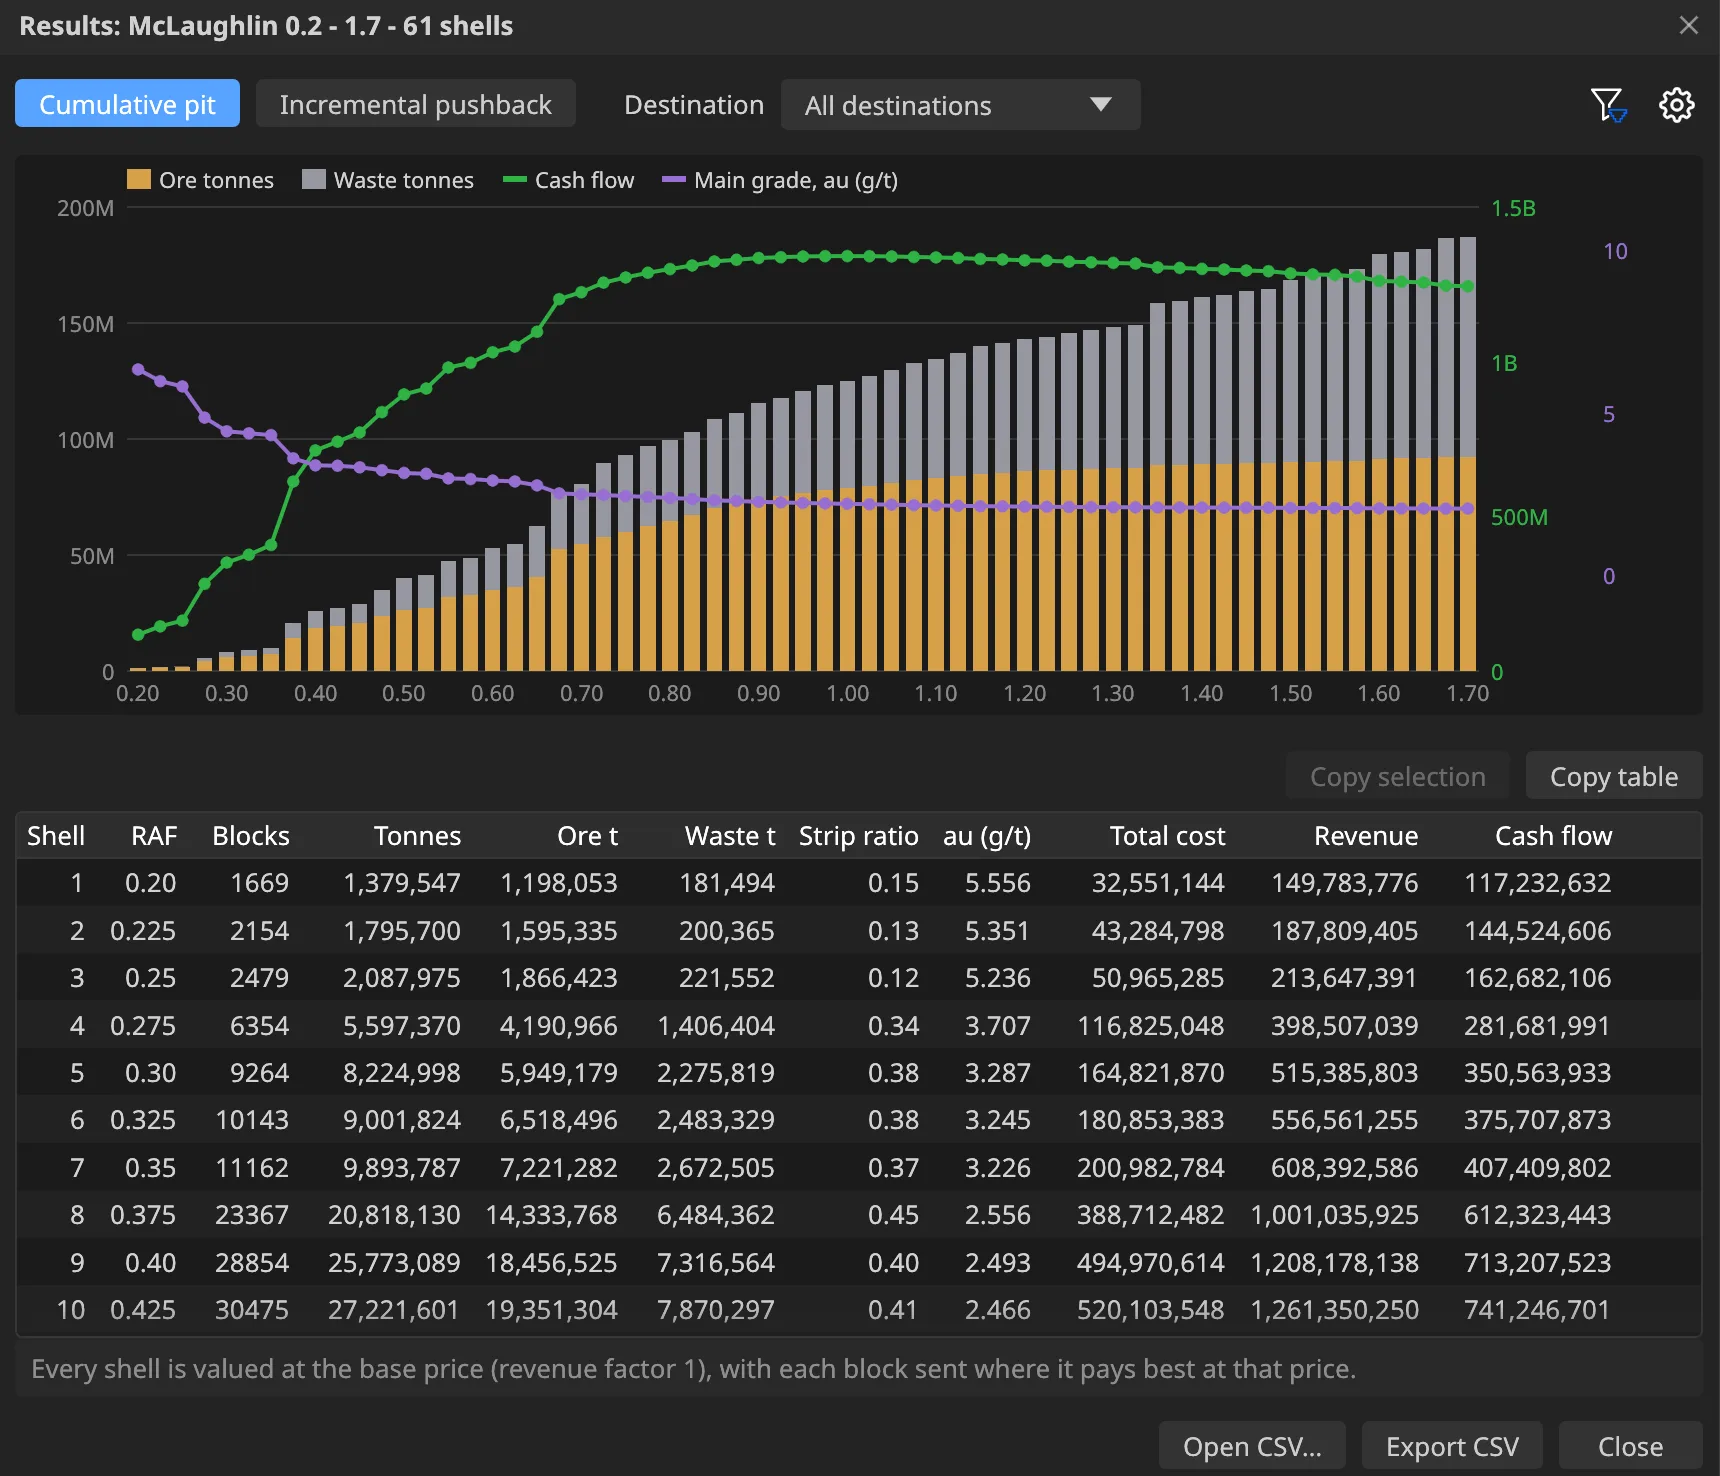The height and width of the screenshot is (1476, 1720).
Task: Toggle the Waste tonnes legend entry
Action: pos(388,180)
